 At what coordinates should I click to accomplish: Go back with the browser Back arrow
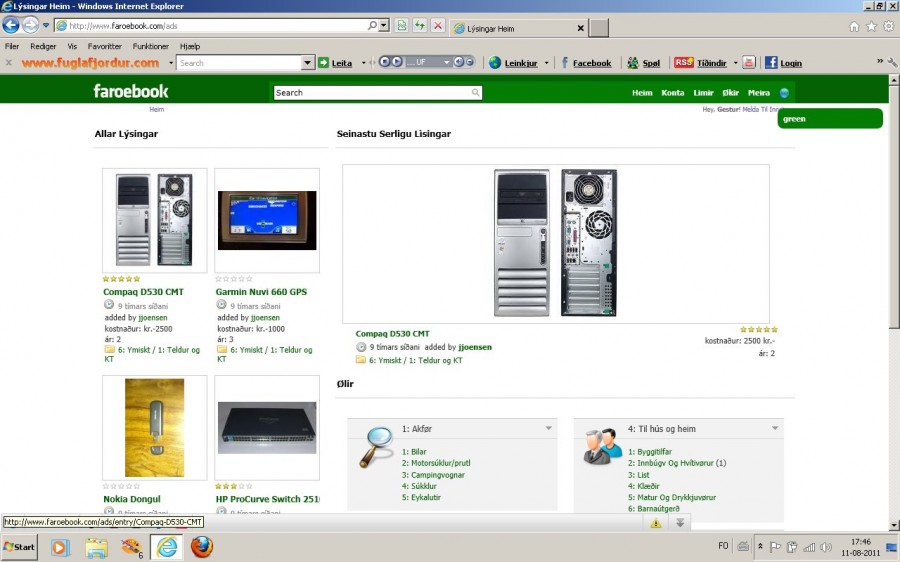click(x=11, y=25)
